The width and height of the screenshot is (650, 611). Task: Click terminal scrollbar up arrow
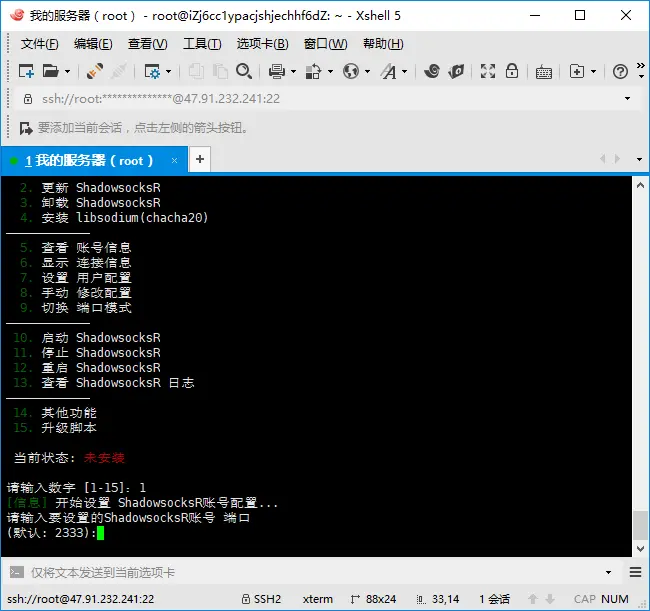(x=640, y=185)
